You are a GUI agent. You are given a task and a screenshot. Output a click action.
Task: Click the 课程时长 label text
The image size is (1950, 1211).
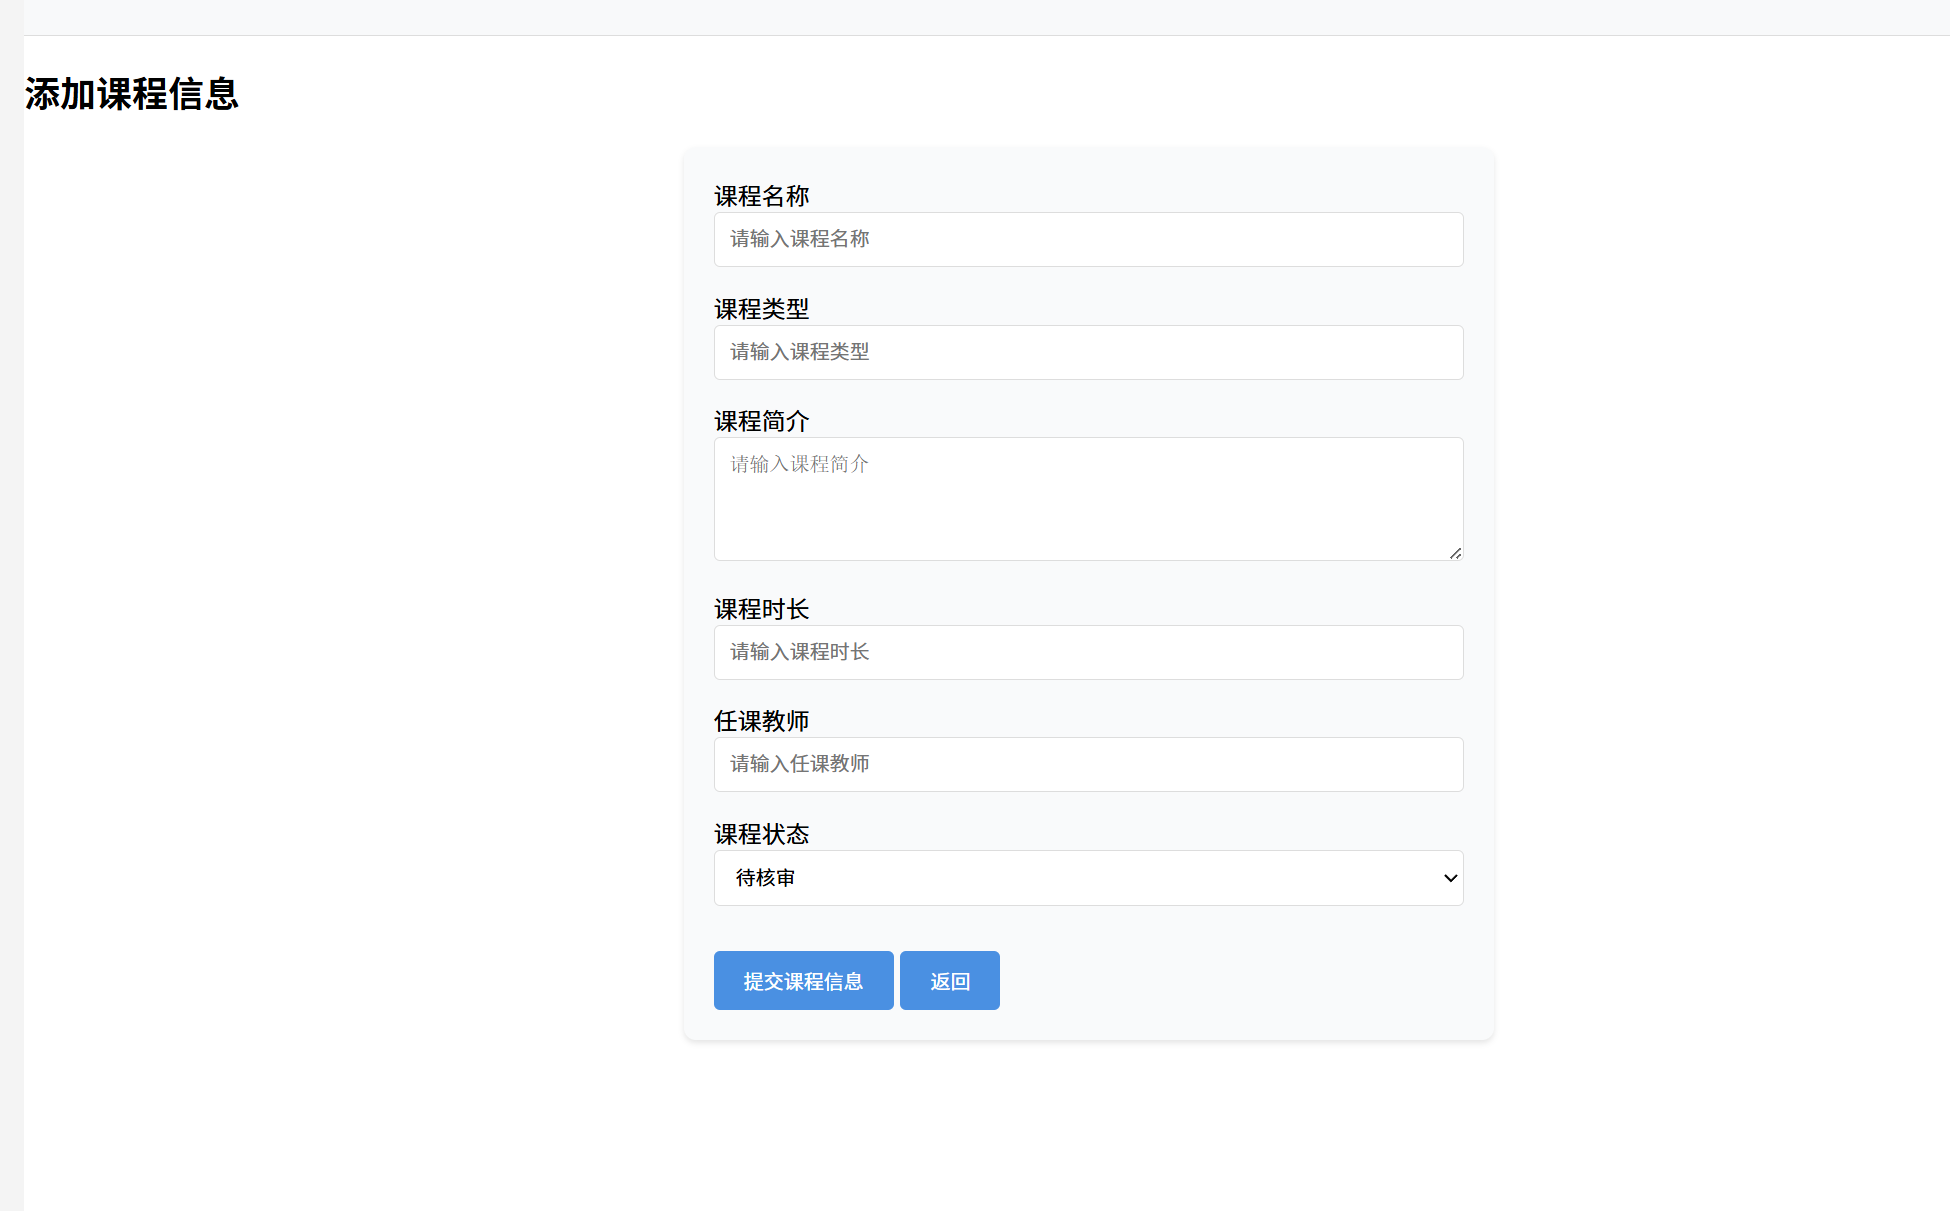click(761, 609)
